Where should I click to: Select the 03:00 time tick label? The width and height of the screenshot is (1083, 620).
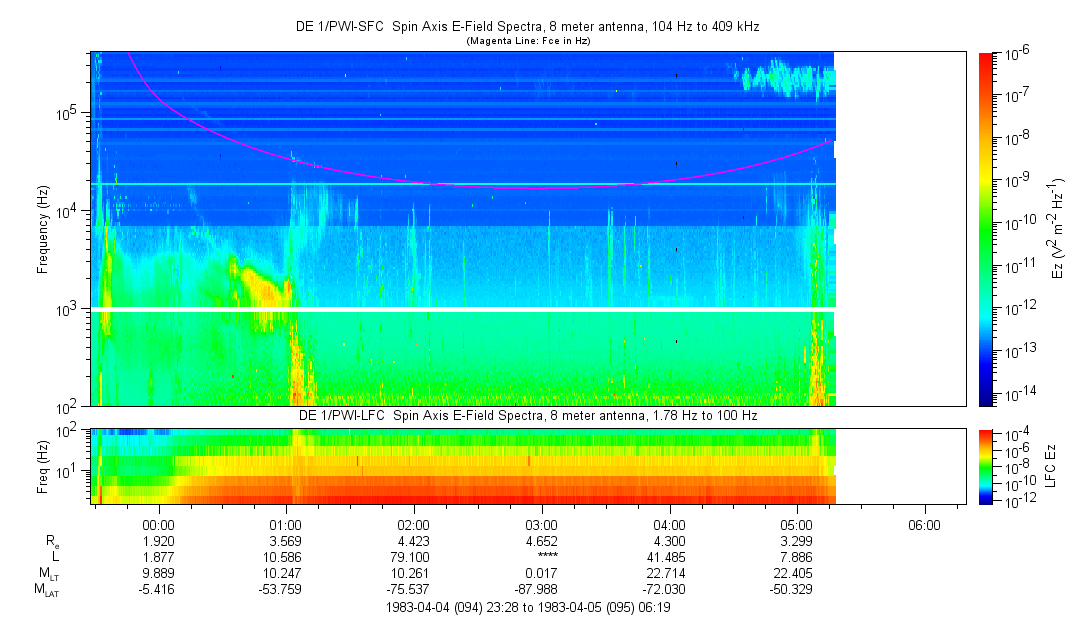pyautogui.click(x=541, y=524)
